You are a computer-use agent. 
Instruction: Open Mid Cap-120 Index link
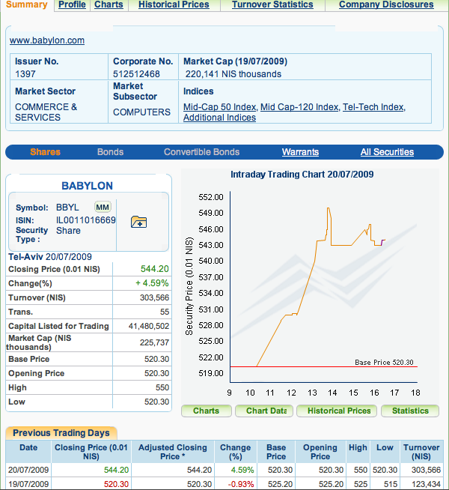299,107
